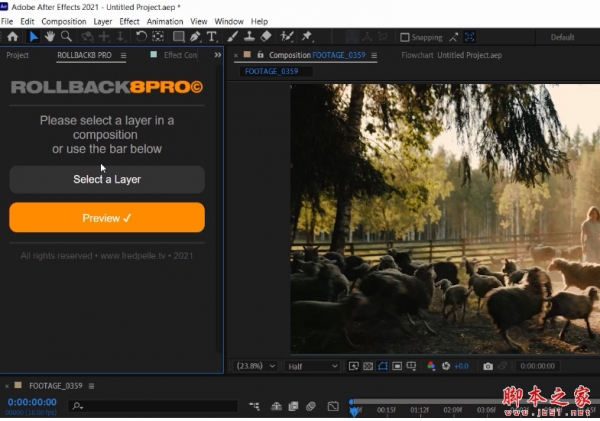
Task: Open the Composition panel hamburger menu
Action: click(374, 55)
